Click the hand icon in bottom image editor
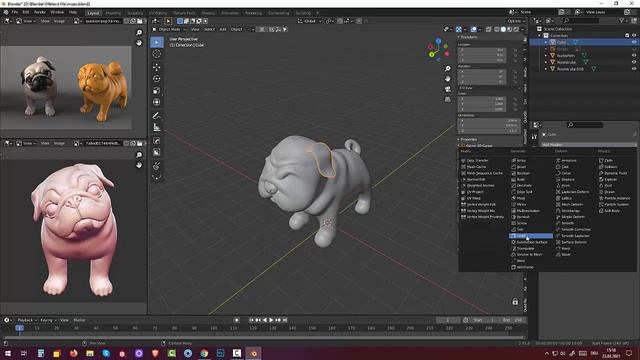 (139, 165)
